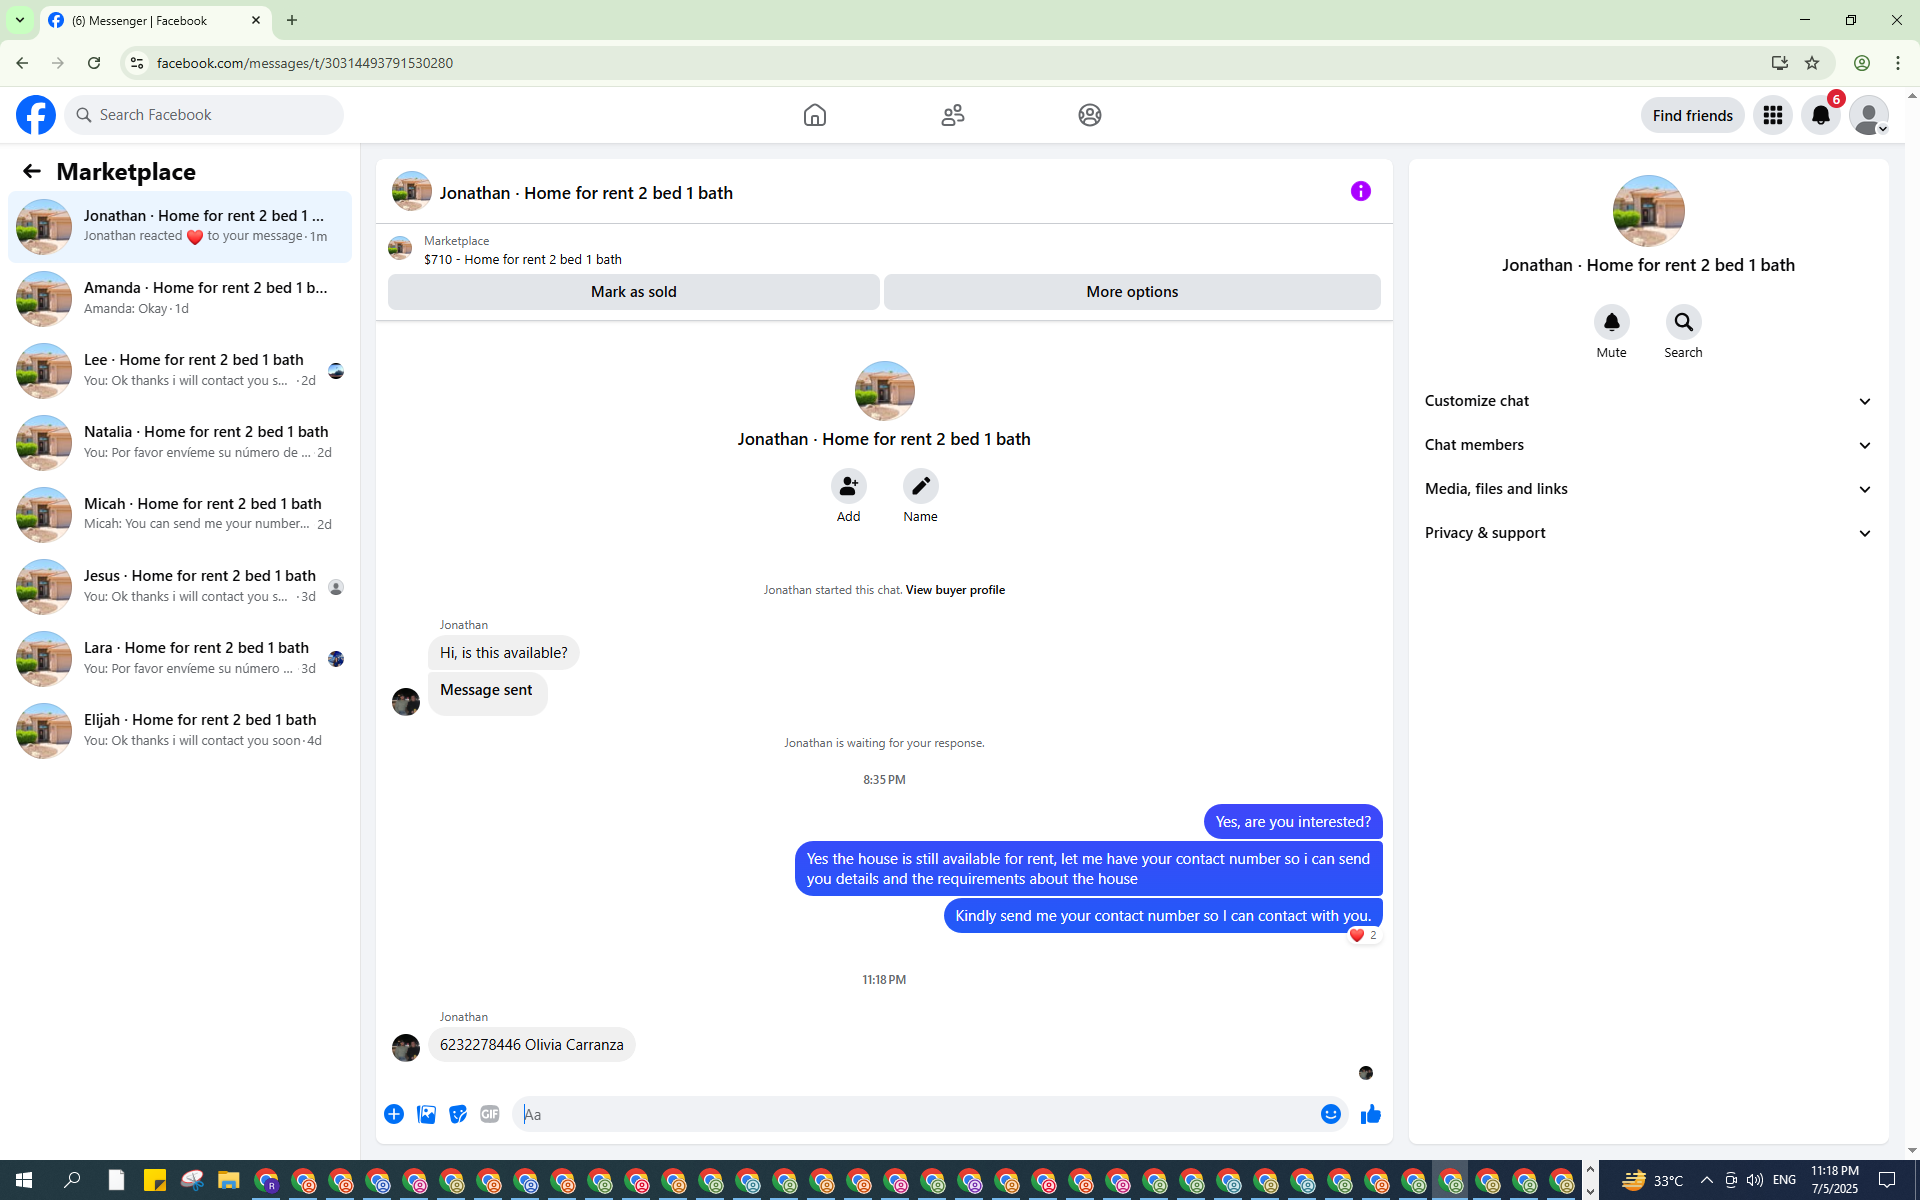Image resolution: width=1920 pixels, height=1200 pixels.
Task: Click the GIF chooser icon
Action: [x=489, y=1114]
